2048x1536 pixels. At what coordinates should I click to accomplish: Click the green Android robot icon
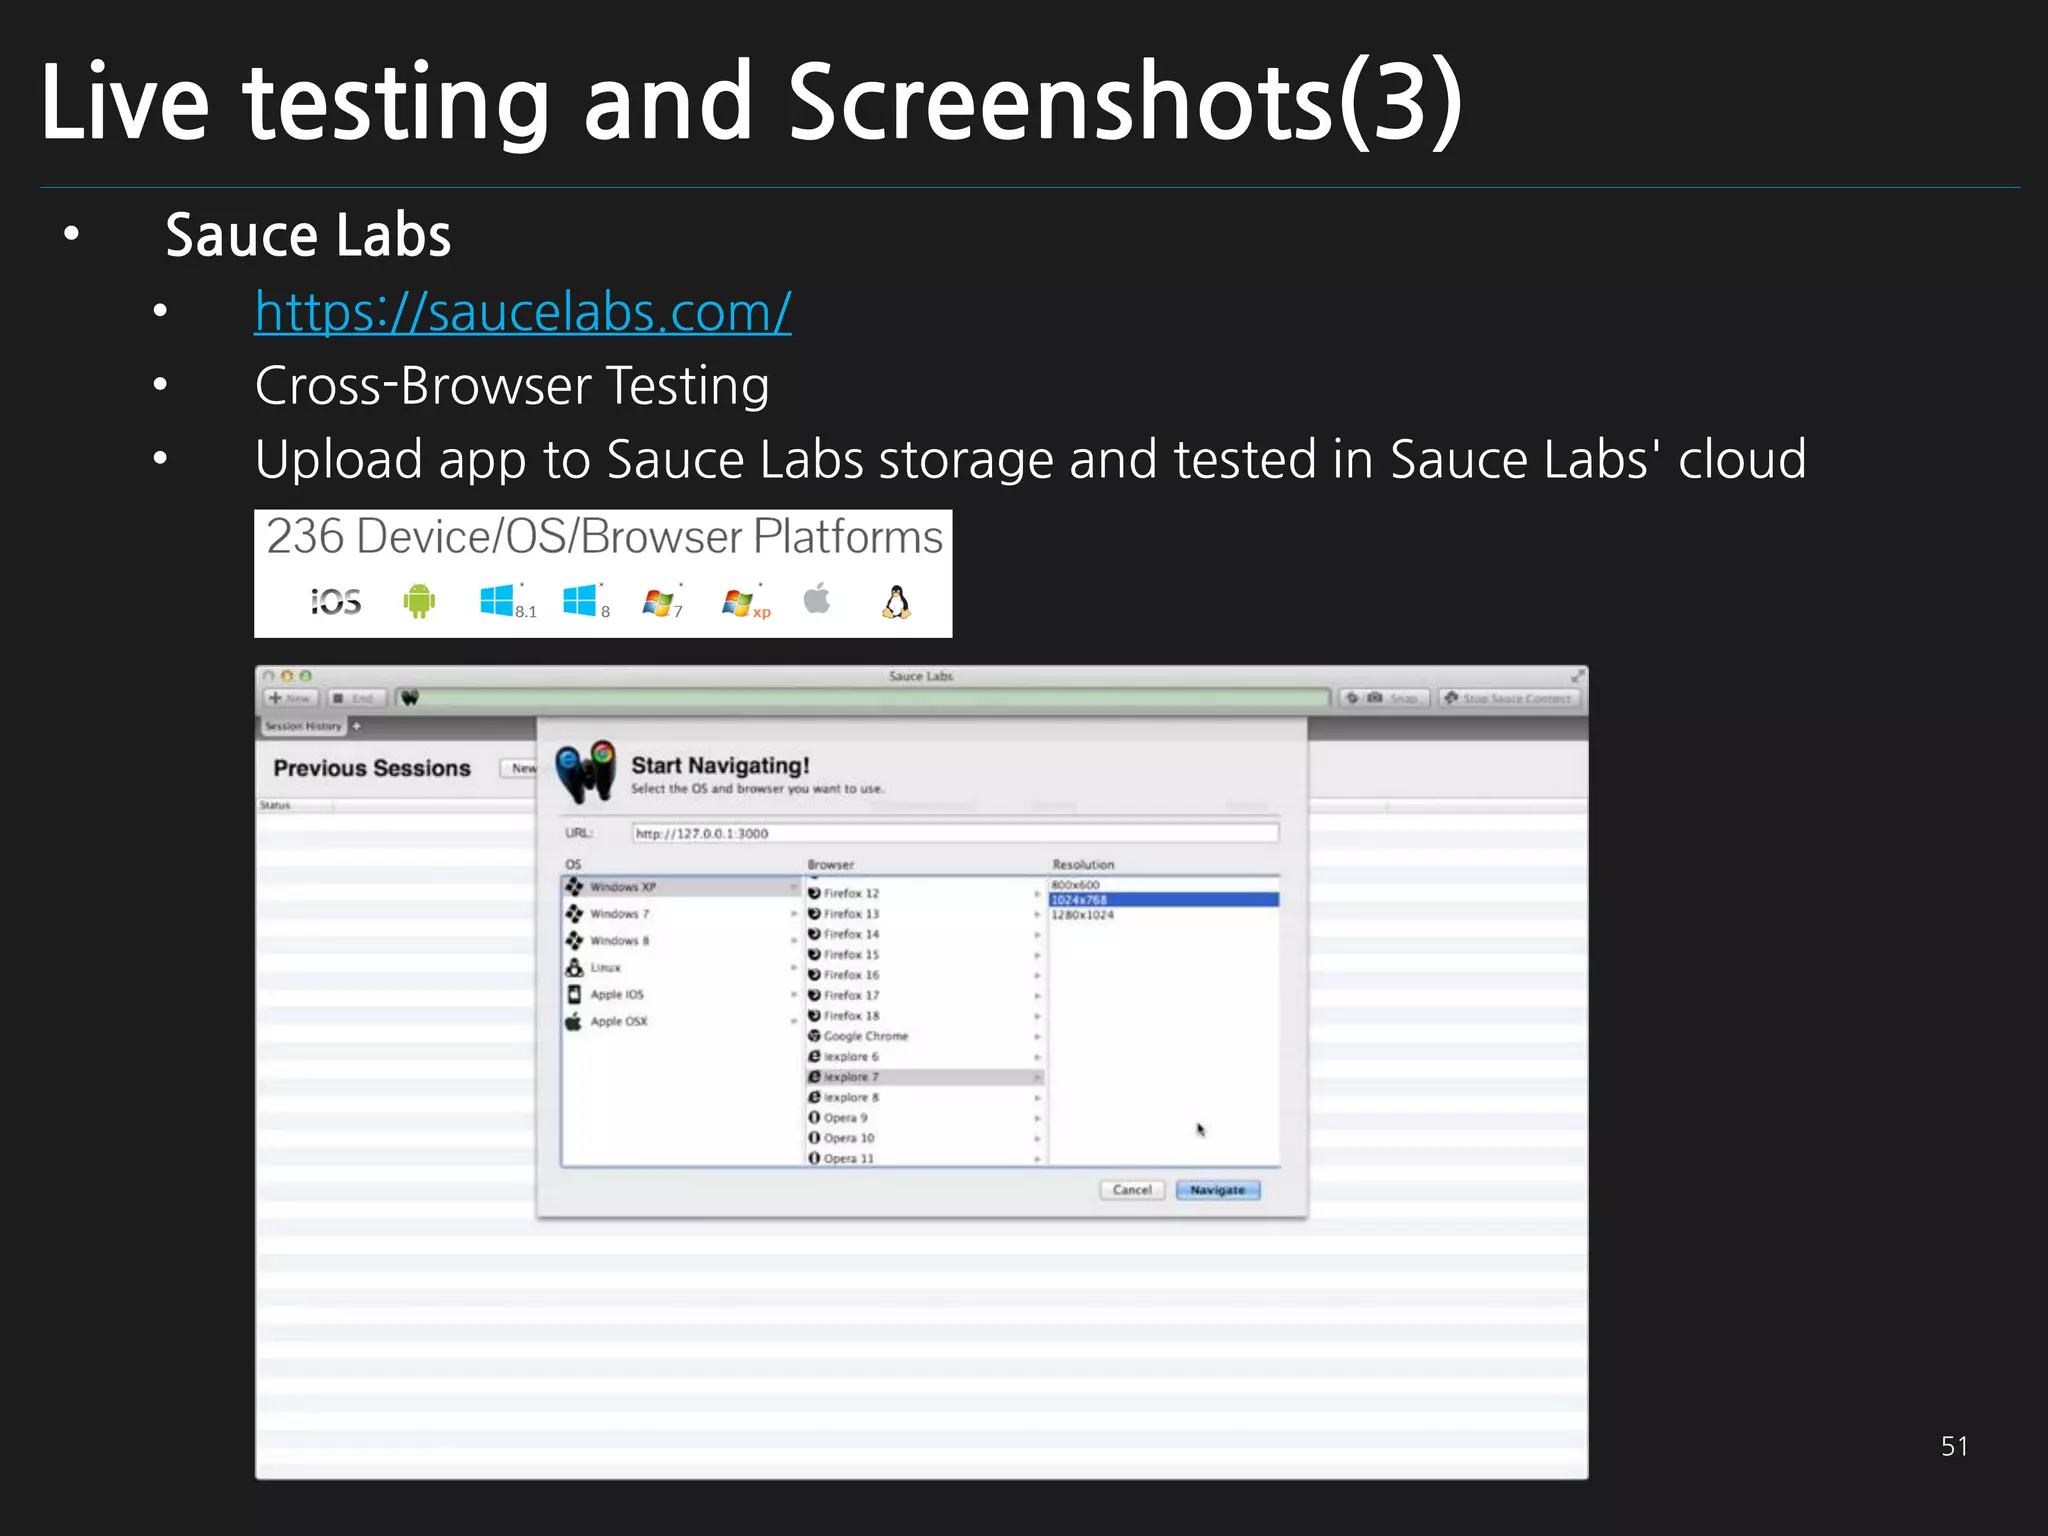tap(419, 601)
